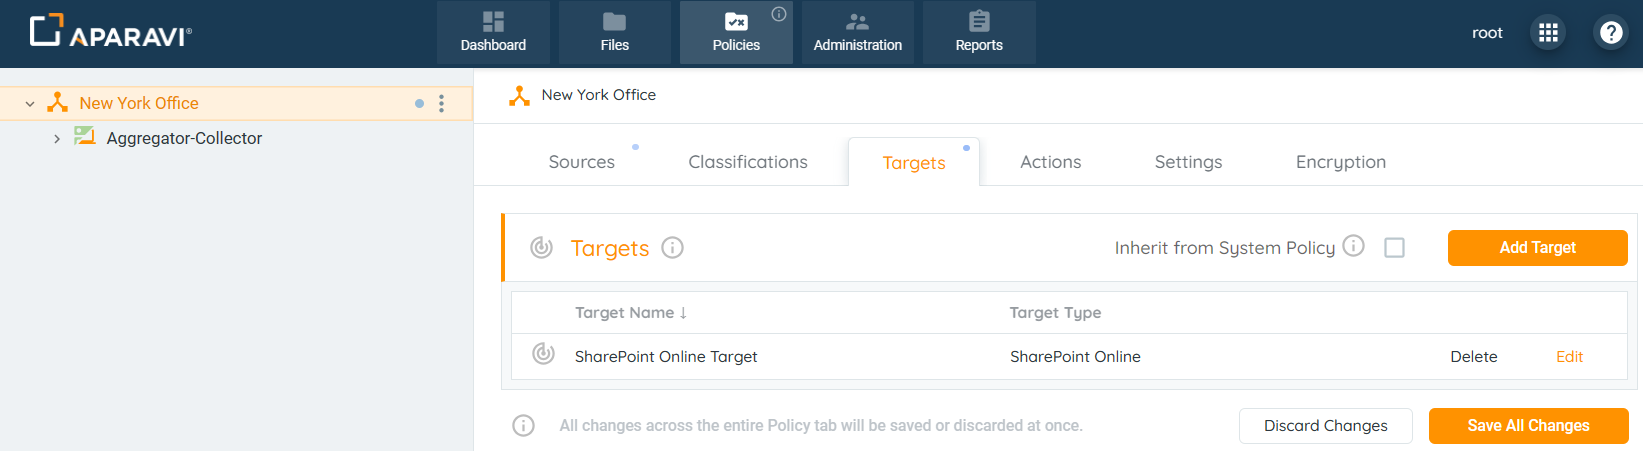1643x451 pixels.
Task: Collapse the New York Office tree node
Action: [30, 103]
